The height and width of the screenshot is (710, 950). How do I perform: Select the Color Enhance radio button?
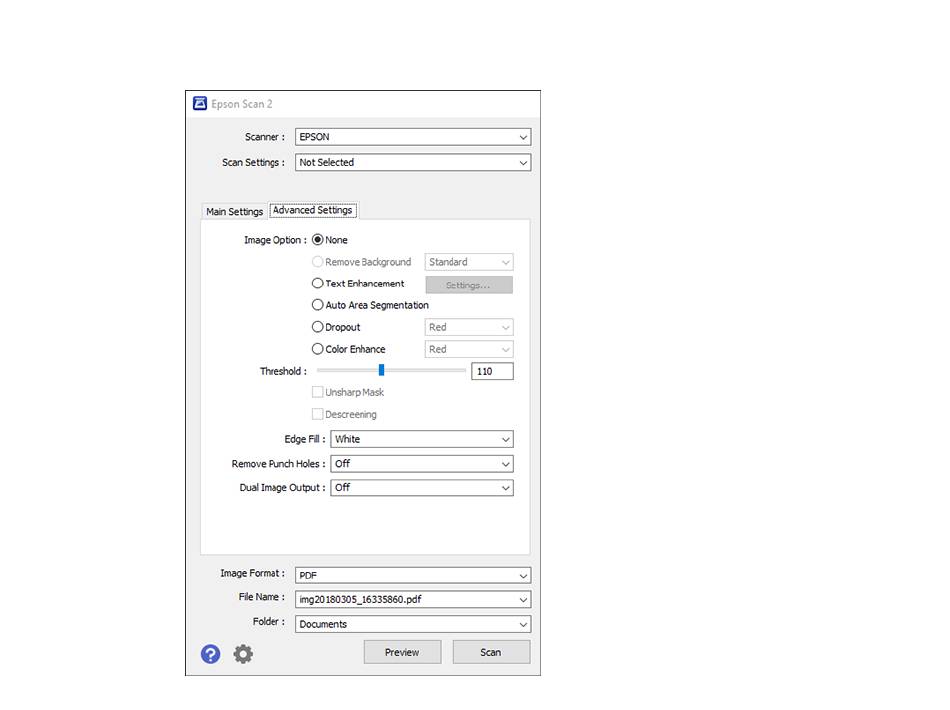317,349
